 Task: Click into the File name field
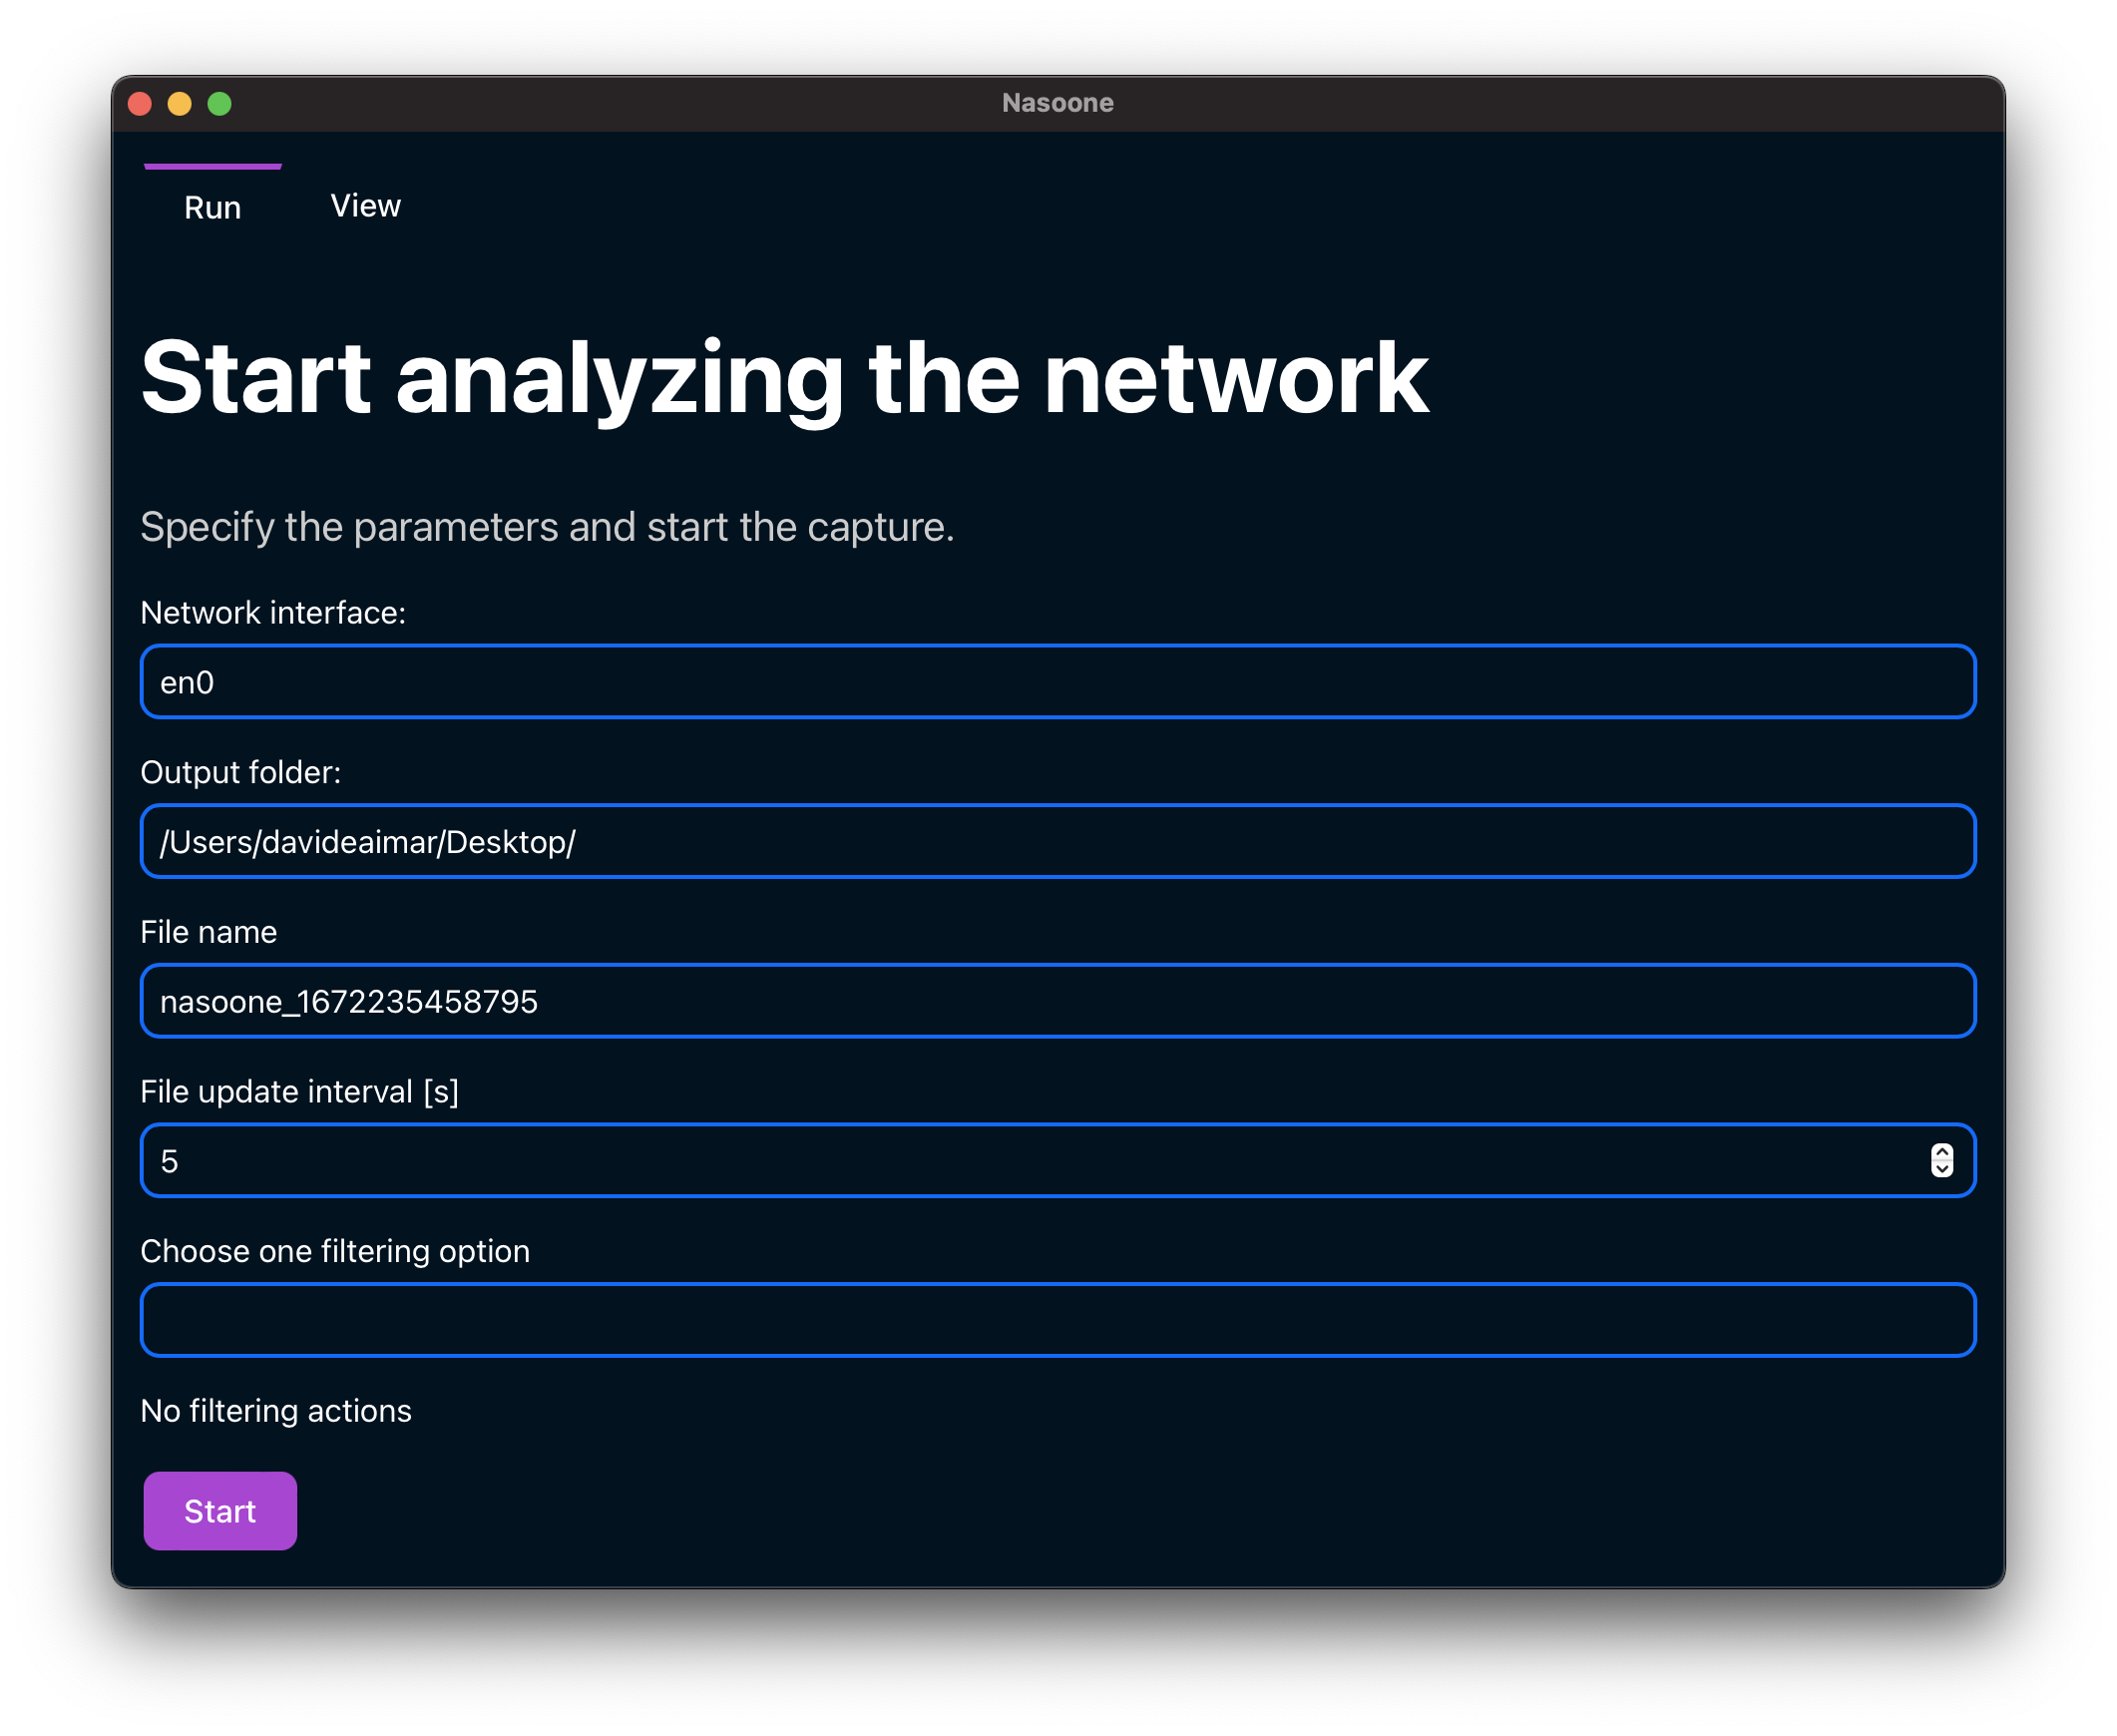[x=1057, y=1001]
